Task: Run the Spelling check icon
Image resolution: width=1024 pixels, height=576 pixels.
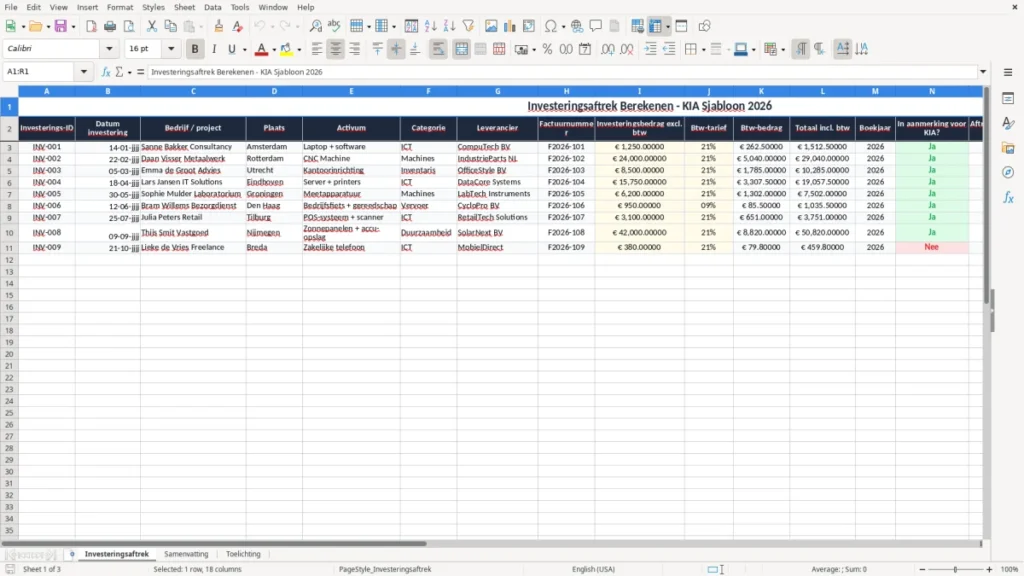Action: (x=334, y=26)
